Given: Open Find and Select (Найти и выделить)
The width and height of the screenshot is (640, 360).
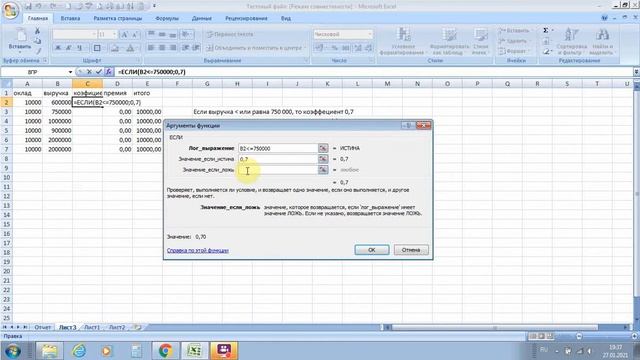Looking at the screenshot, I should coord(601,41).
